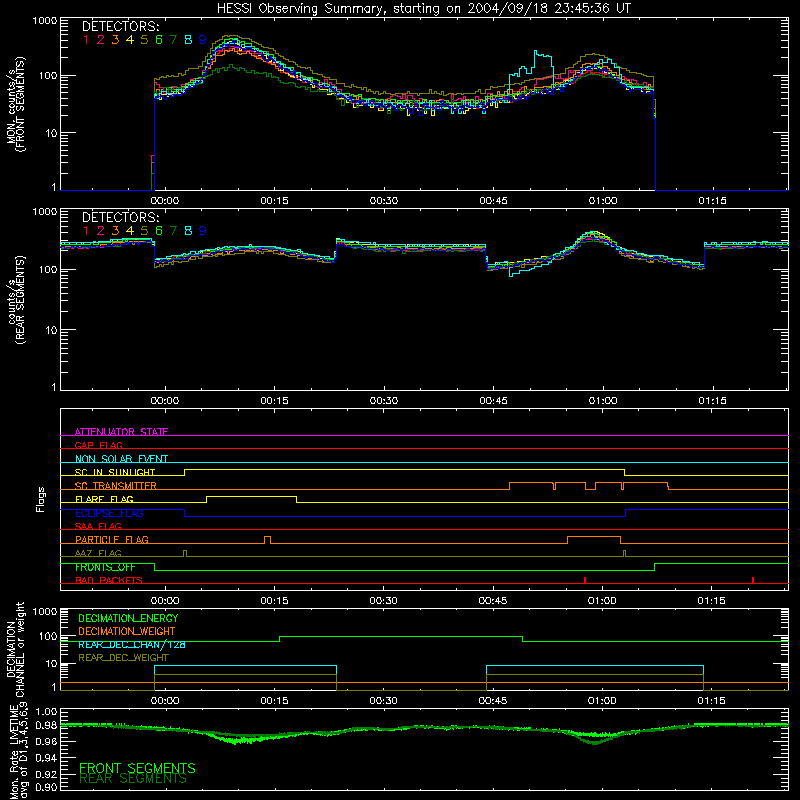Viewport: 800px width, 800px height.
Task: Select the SC_TRANSMITTER flag label
Action: (x=116, y=486)
